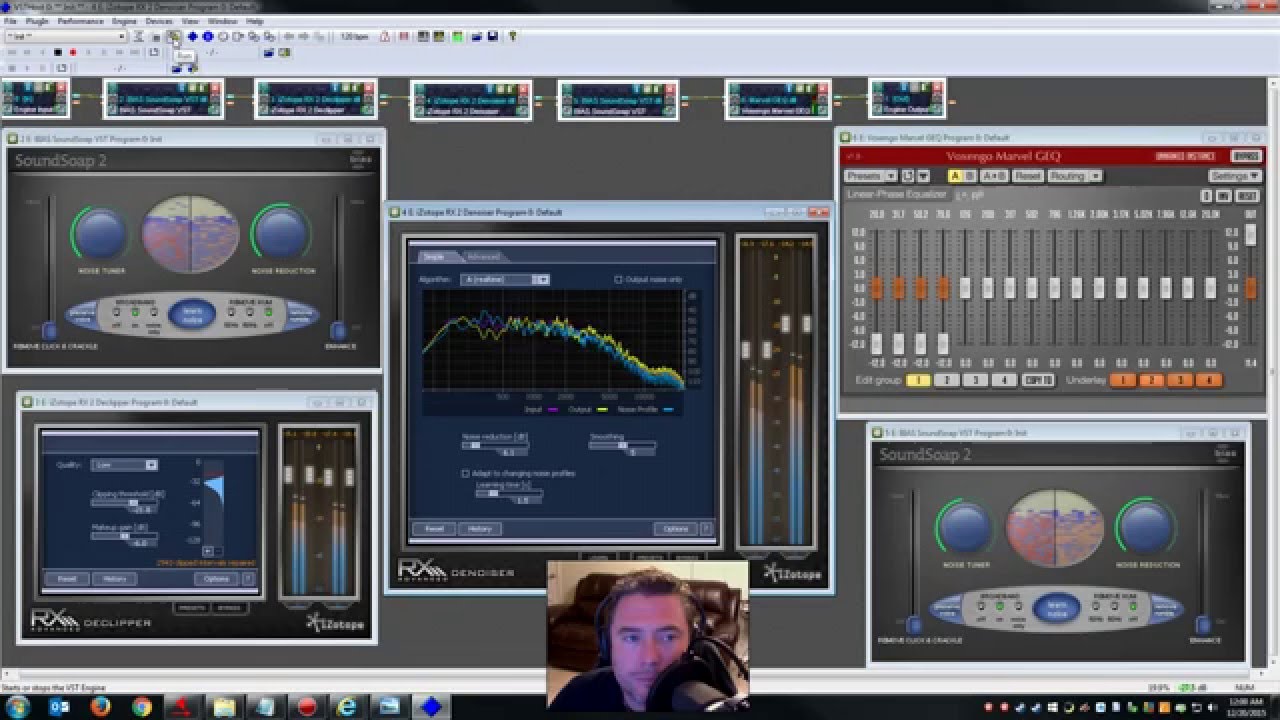1280x720 pixels.
Task: Open the File menu
Action: (x=11, y=21)
